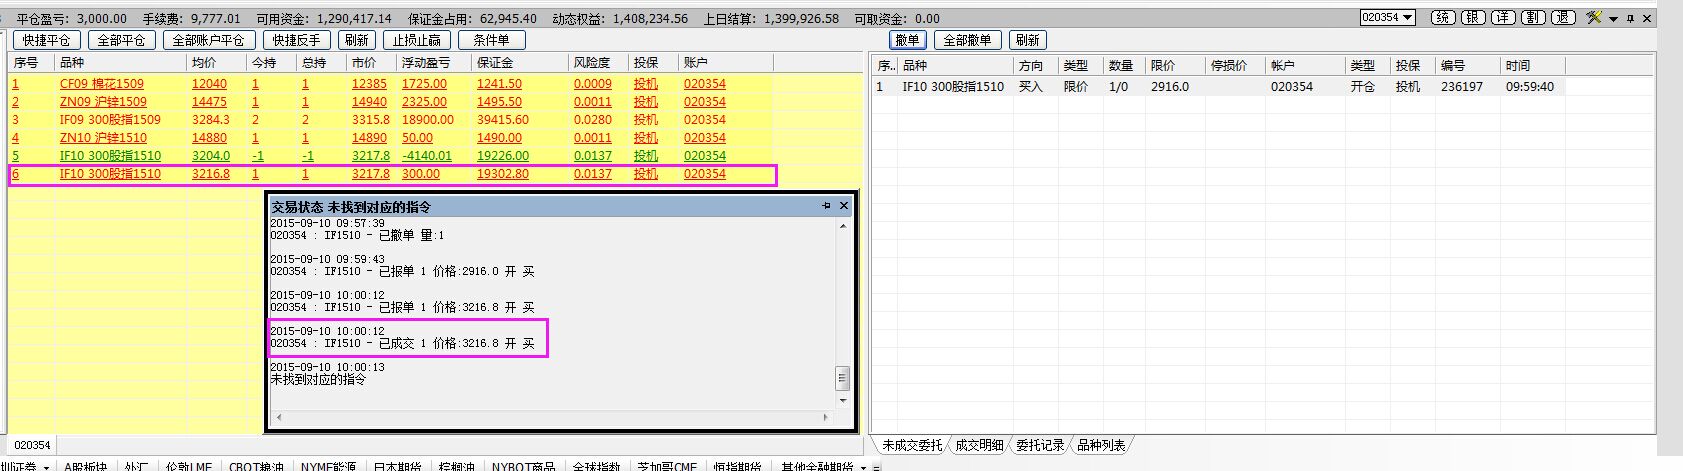Open the hammer-and-wrench settings tool icon

coord(1594,18)
